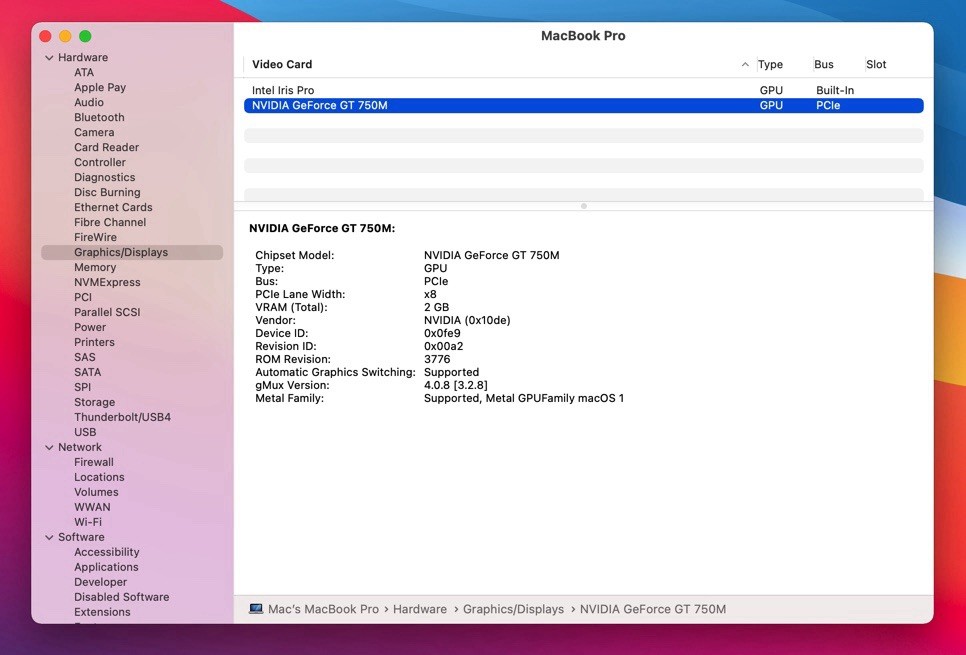Open NVMExpress in the sidebar
This screenshot has height=655, width=966.
pyautogui.click(x=107, y=282)
